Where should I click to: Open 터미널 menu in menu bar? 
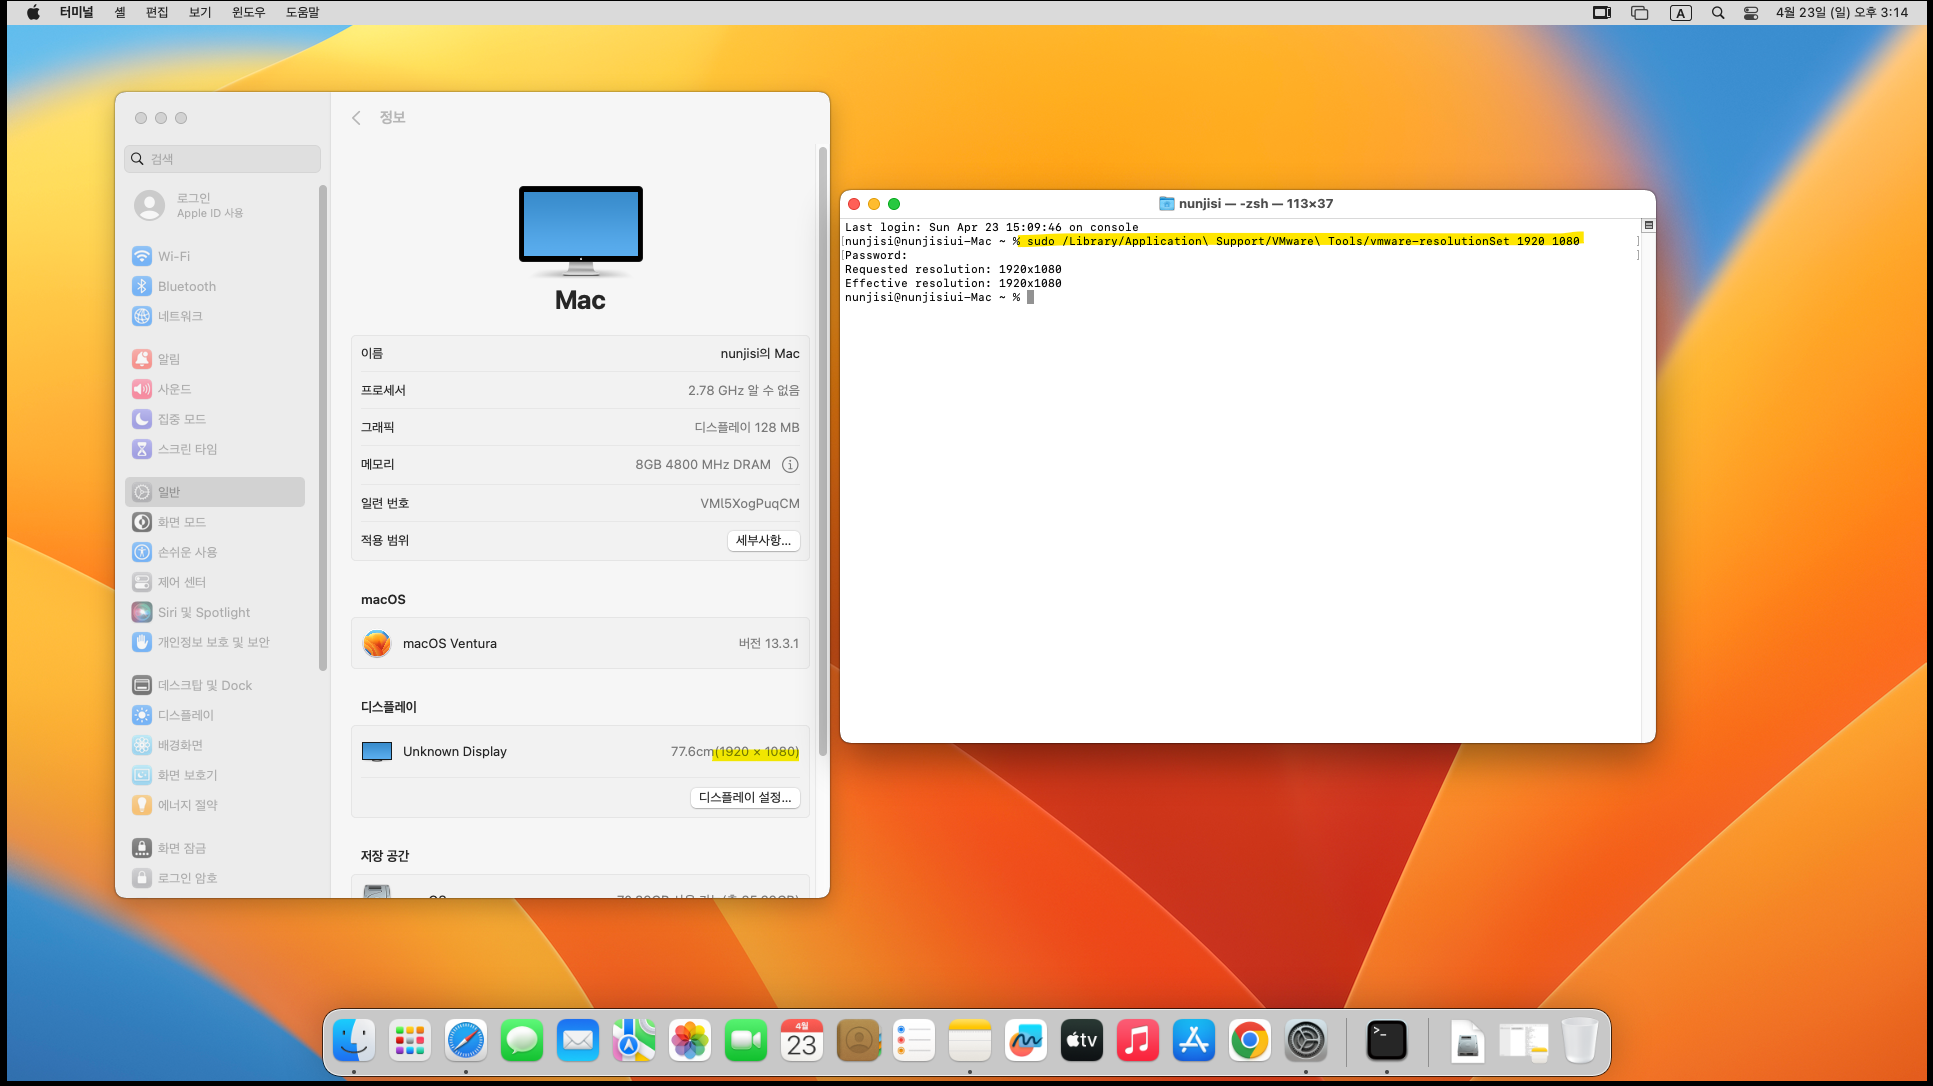[x=77, y=13]
